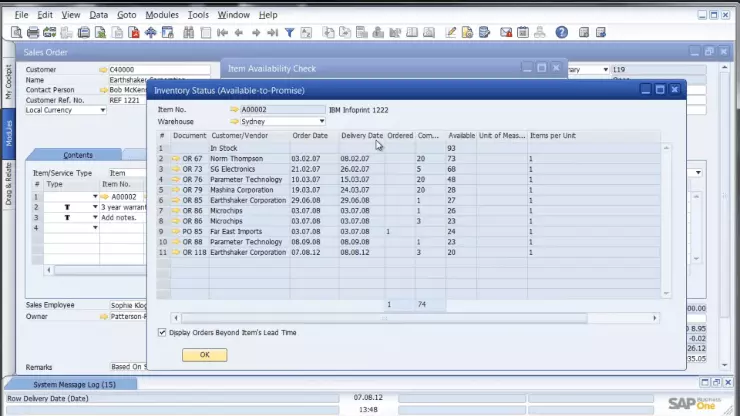Screen dimensions: 740x416
Task: Open Messages/Alerts envelope icon
Action: pyautogui.click(x=506, y=33)
